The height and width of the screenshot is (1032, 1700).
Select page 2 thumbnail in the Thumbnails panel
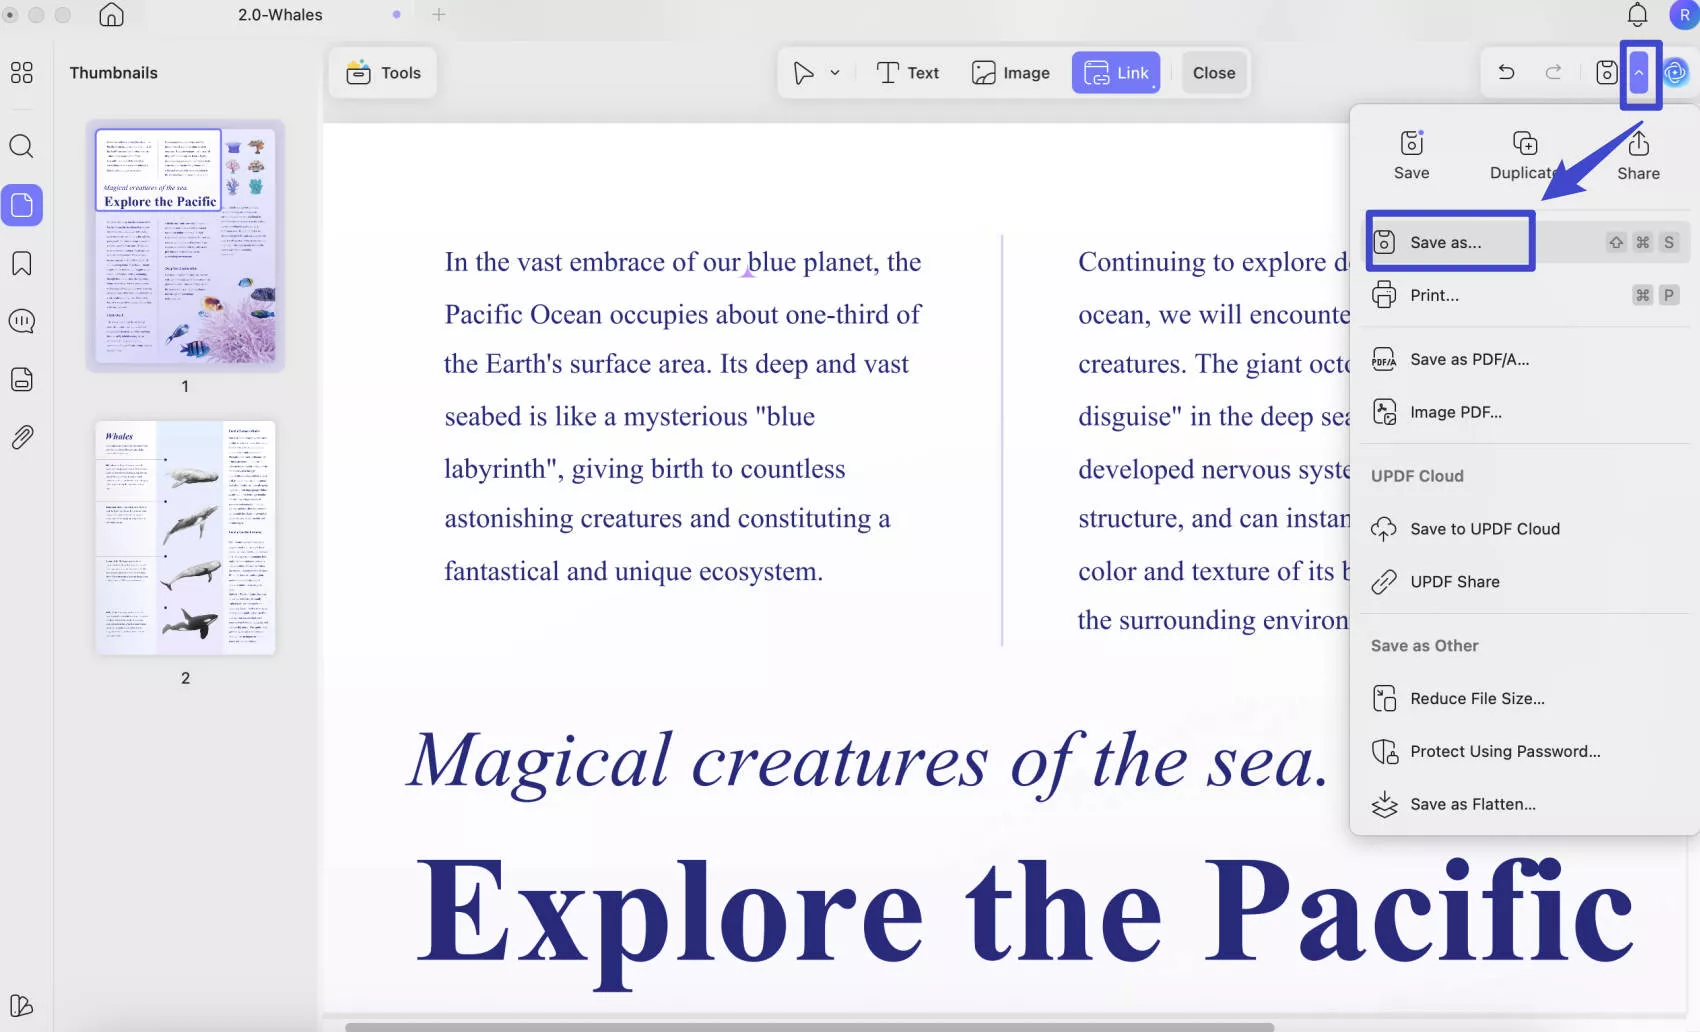[184, 537]
